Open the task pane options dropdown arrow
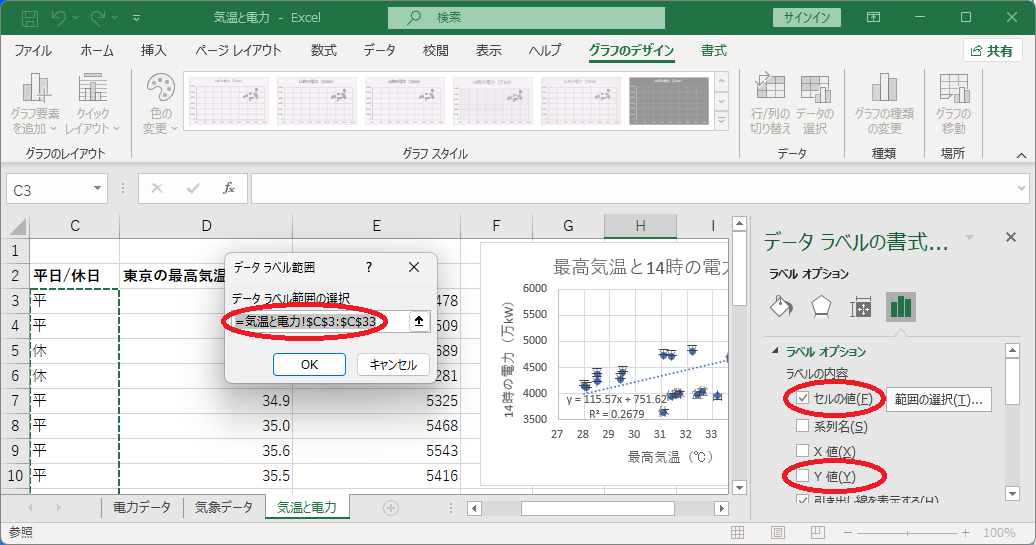1036x545 pixels. 969,237
